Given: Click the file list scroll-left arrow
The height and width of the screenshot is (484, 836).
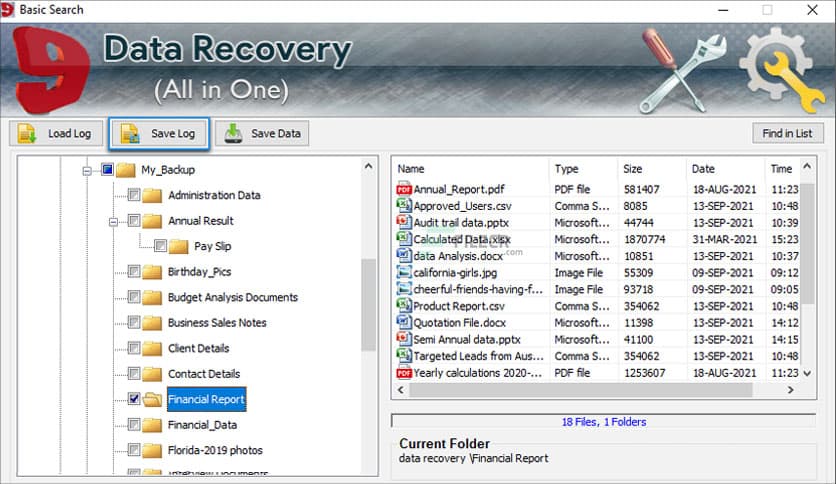Looking at the screenshot, I should pyautogui.click(x=401, y=390).
